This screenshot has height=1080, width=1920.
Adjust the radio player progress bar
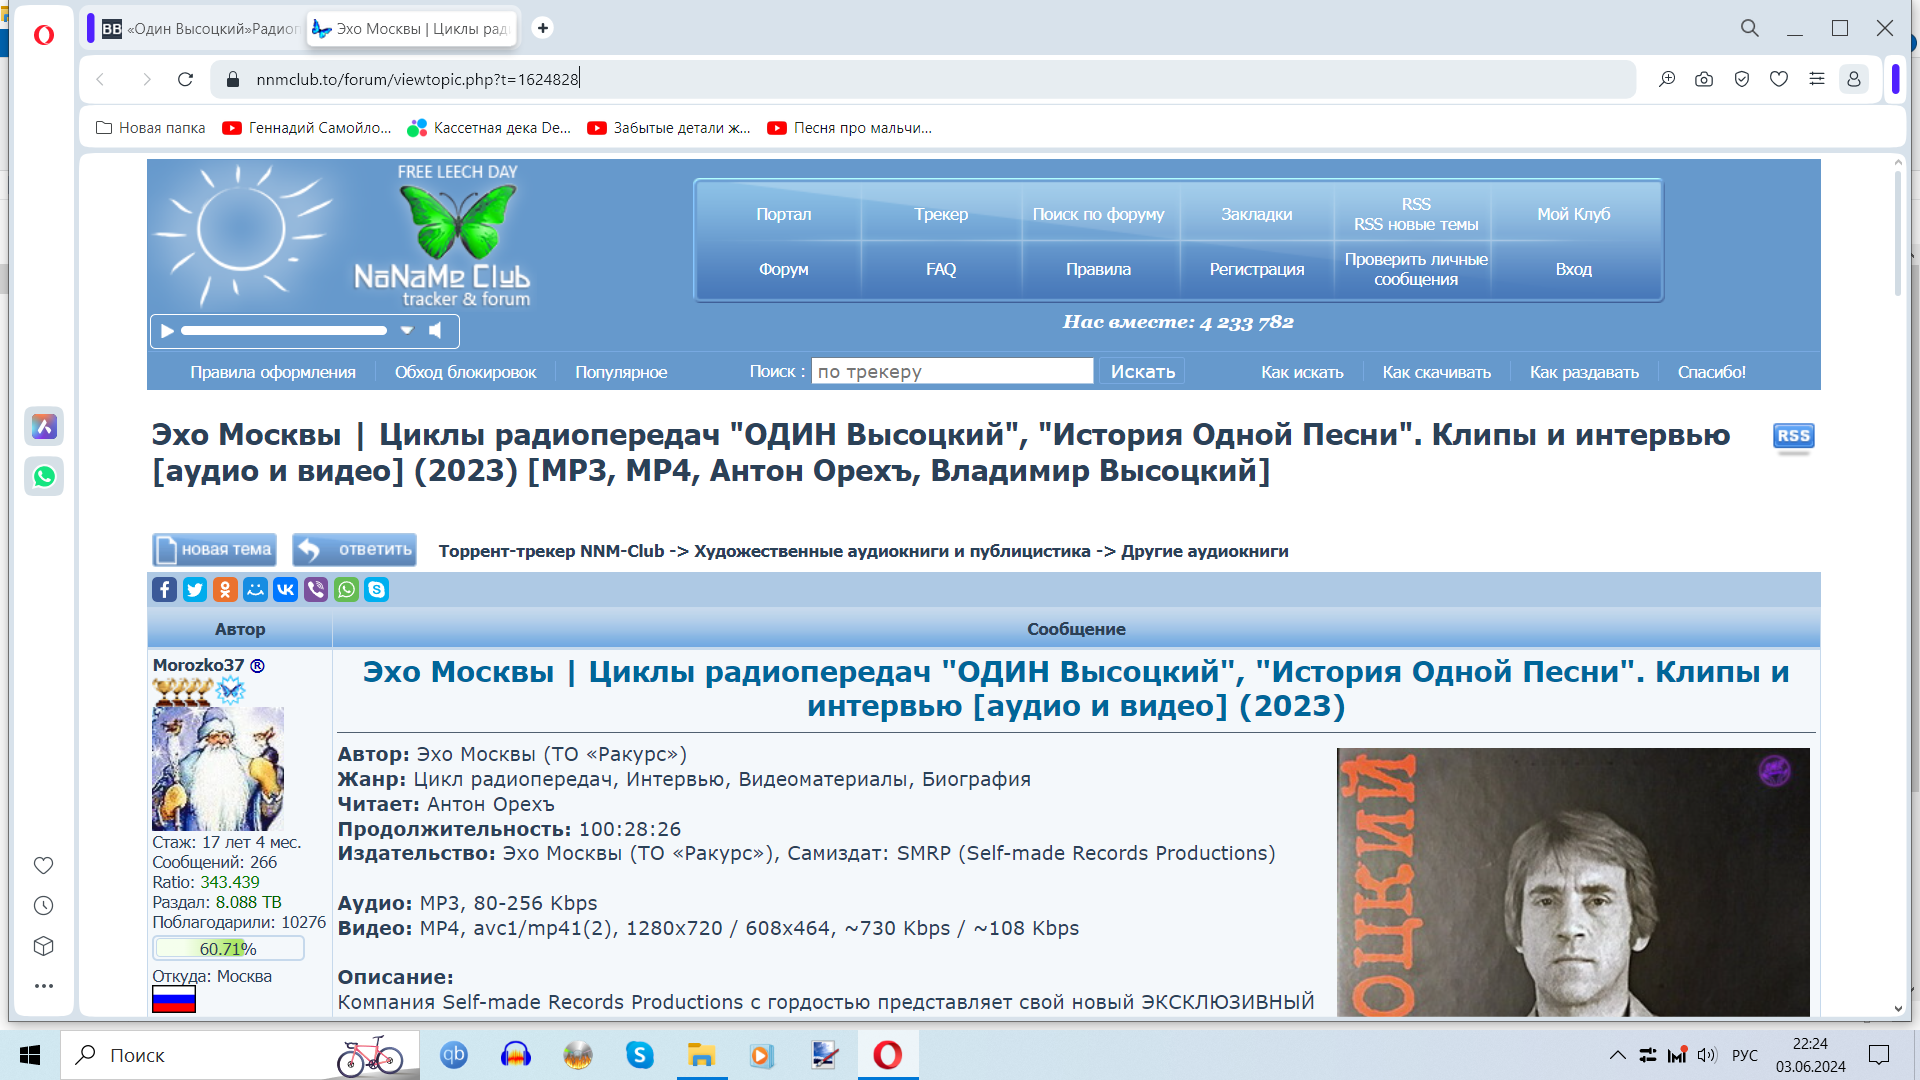click(284, 331)
